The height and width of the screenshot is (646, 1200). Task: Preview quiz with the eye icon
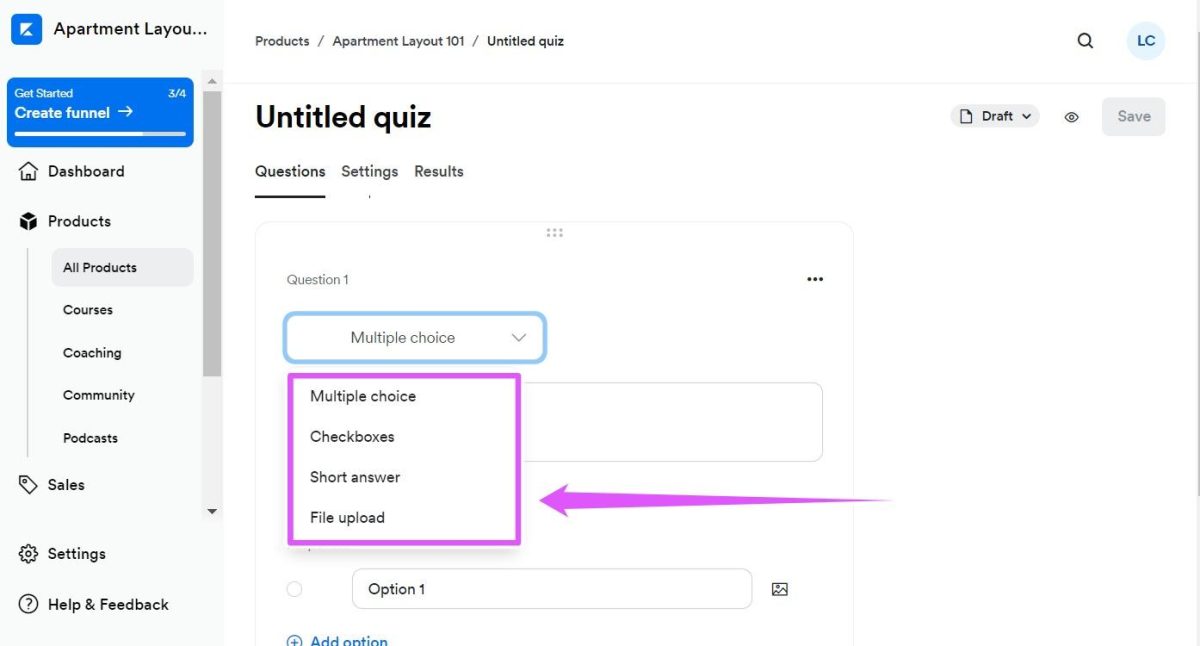(1071, 117)
